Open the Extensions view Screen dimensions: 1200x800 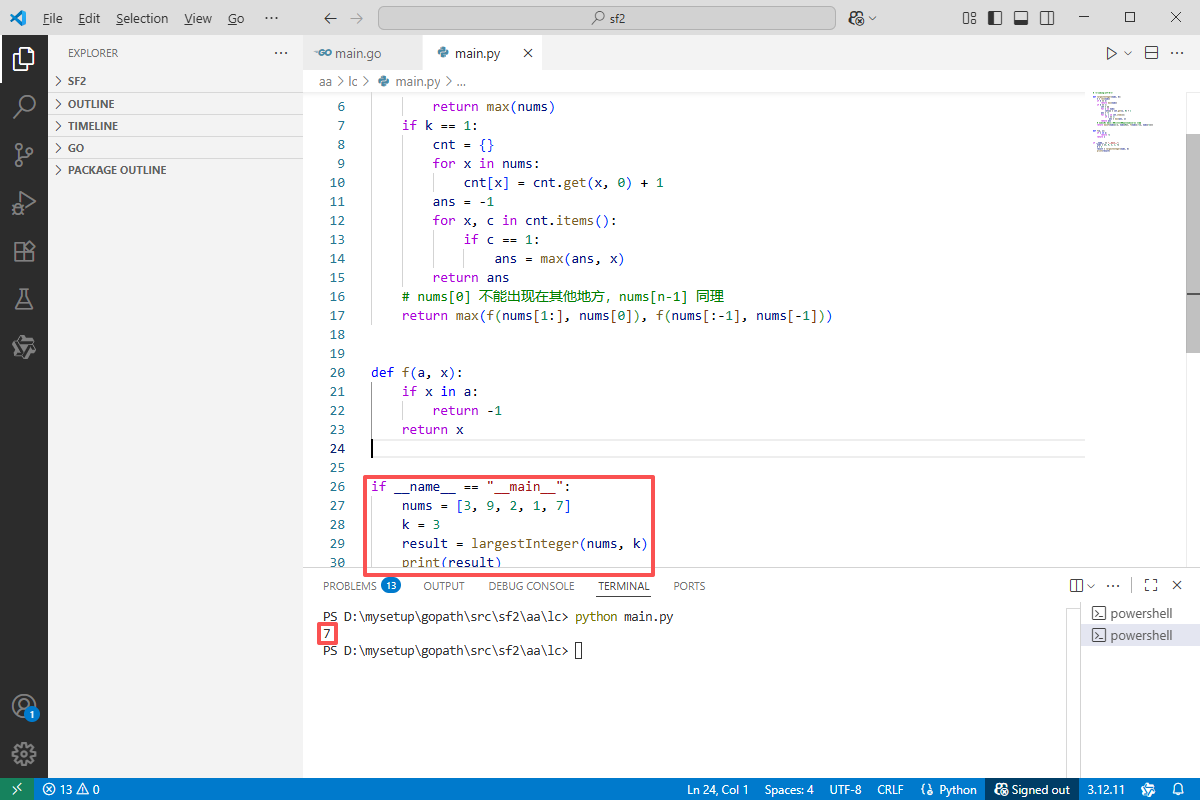click(24, 251)
